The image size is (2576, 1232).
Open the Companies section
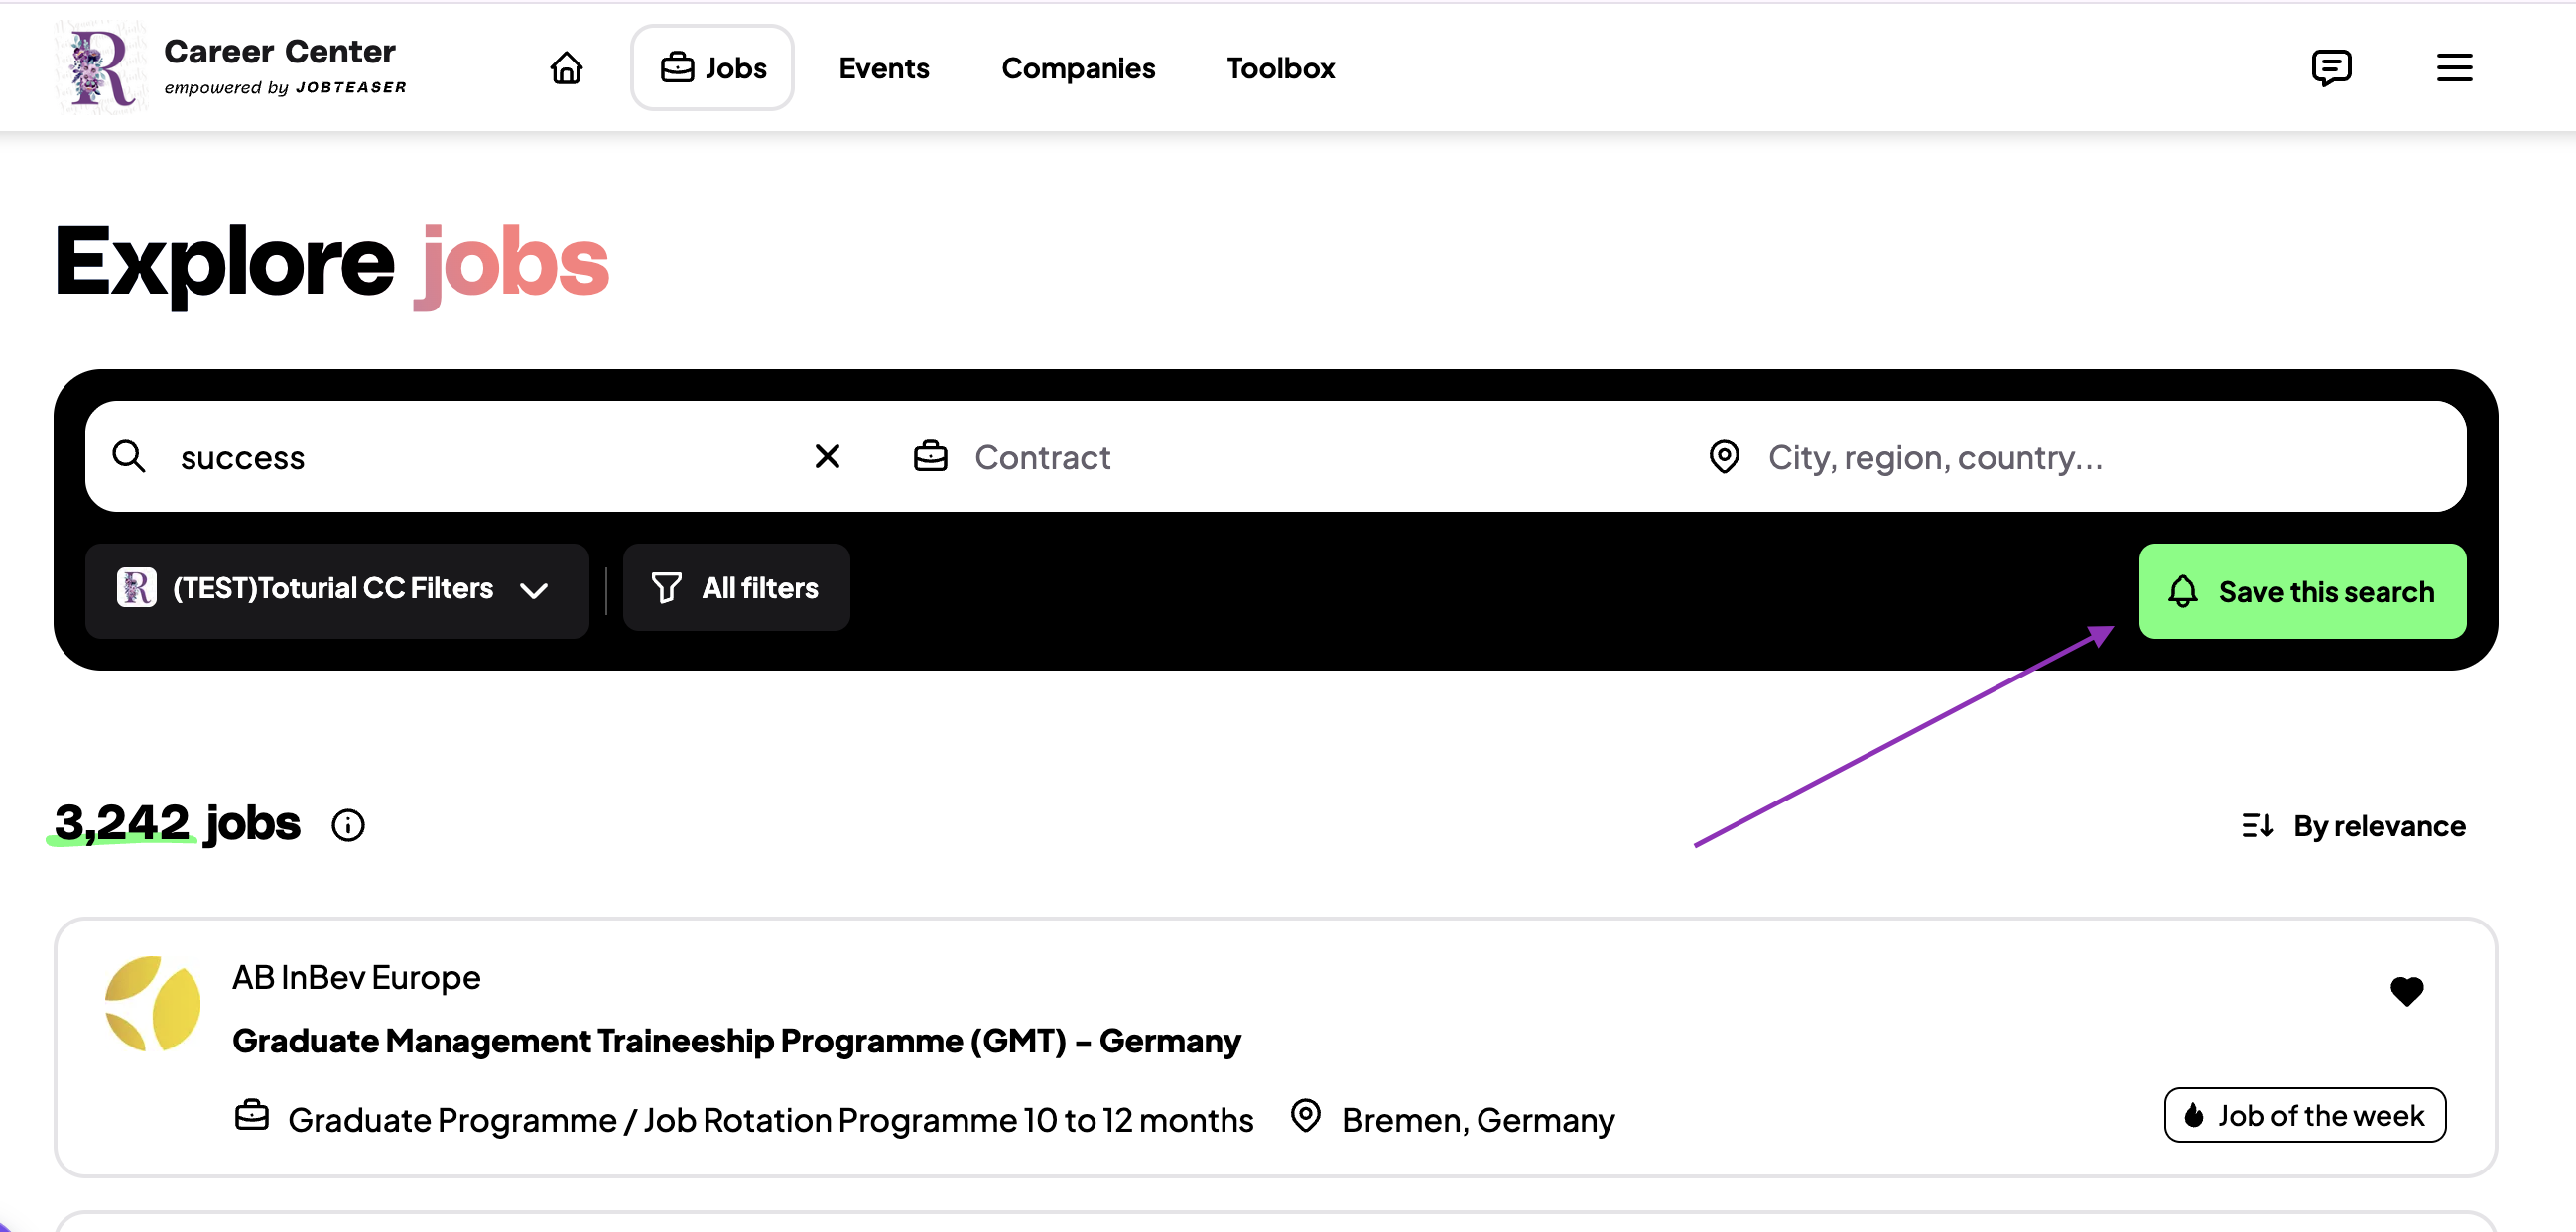click(x=1078, y=68)
